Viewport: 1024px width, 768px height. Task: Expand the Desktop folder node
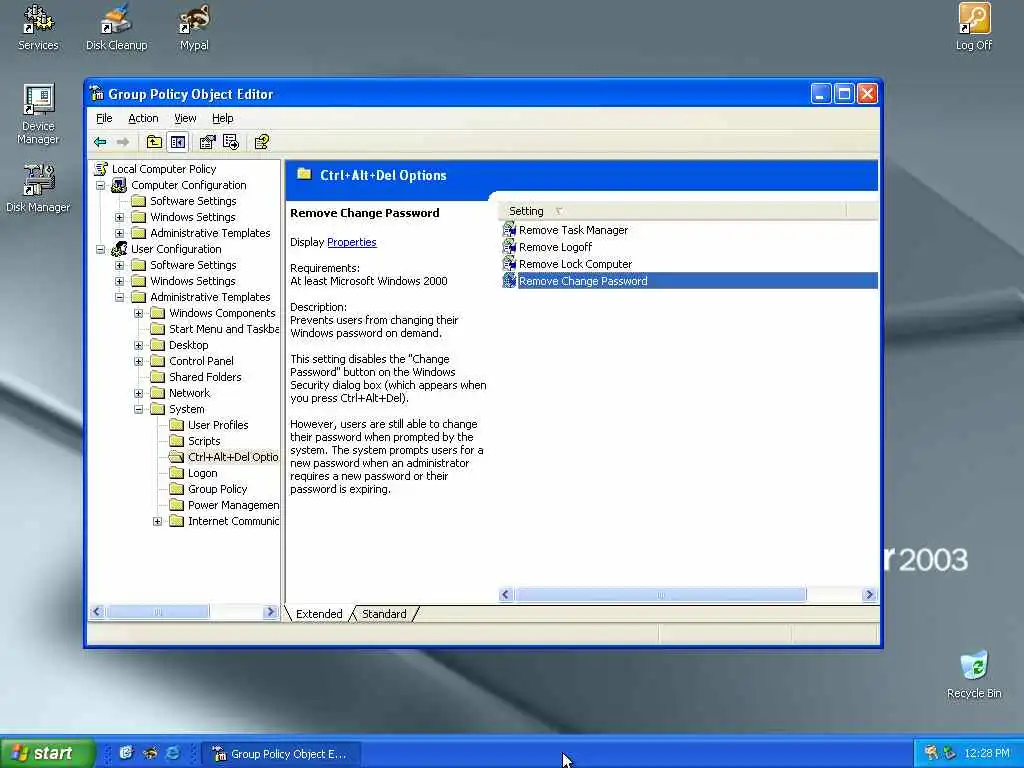pos(138,345)
